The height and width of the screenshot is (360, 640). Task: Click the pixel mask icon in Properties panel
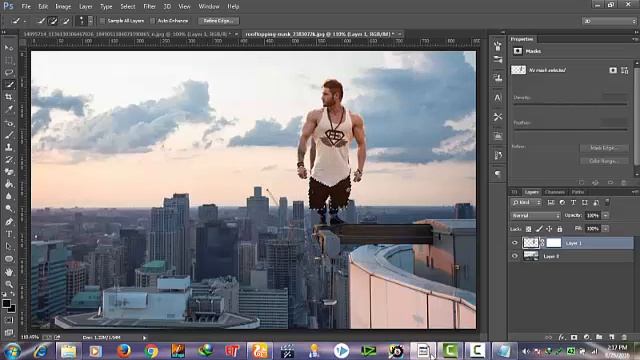(613, 70)
